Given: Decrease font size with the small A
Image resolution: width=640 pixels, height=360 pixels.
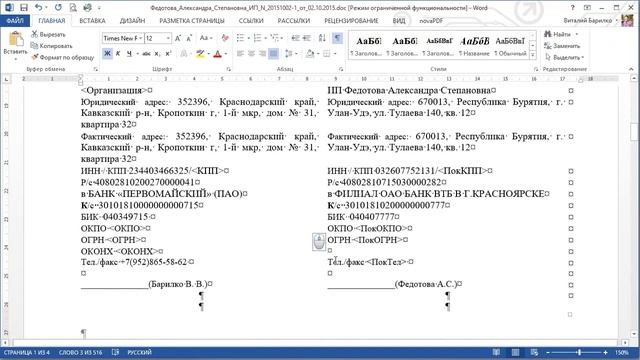Looking at the screenshot, I should point(189,38).
